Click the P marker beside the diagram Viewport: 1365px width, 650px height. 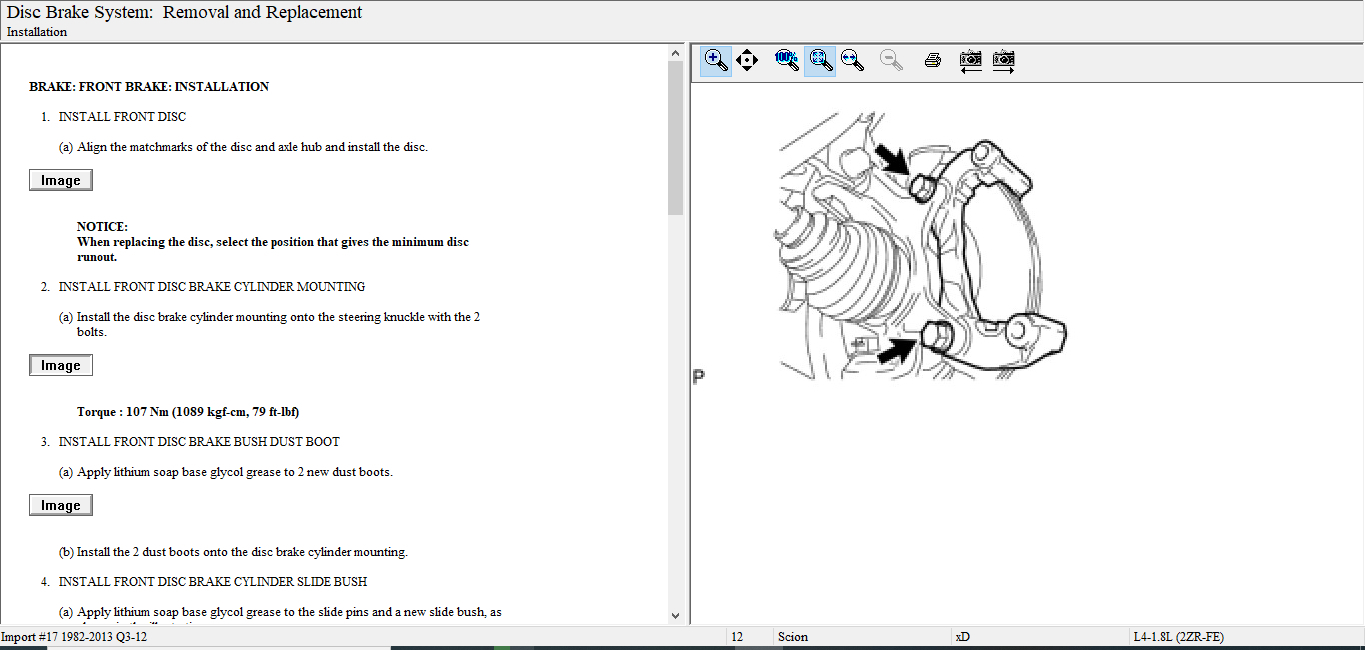click(698, 377)
